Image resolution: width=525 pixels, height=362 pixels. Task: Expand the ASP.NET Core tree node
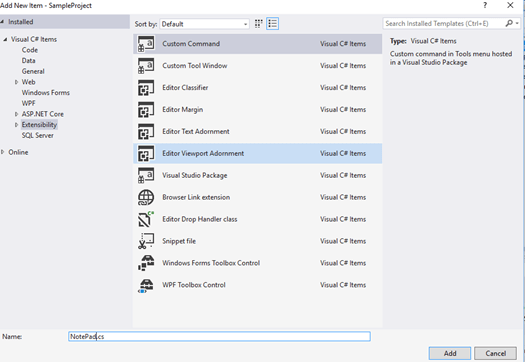(x=16, y=114)
